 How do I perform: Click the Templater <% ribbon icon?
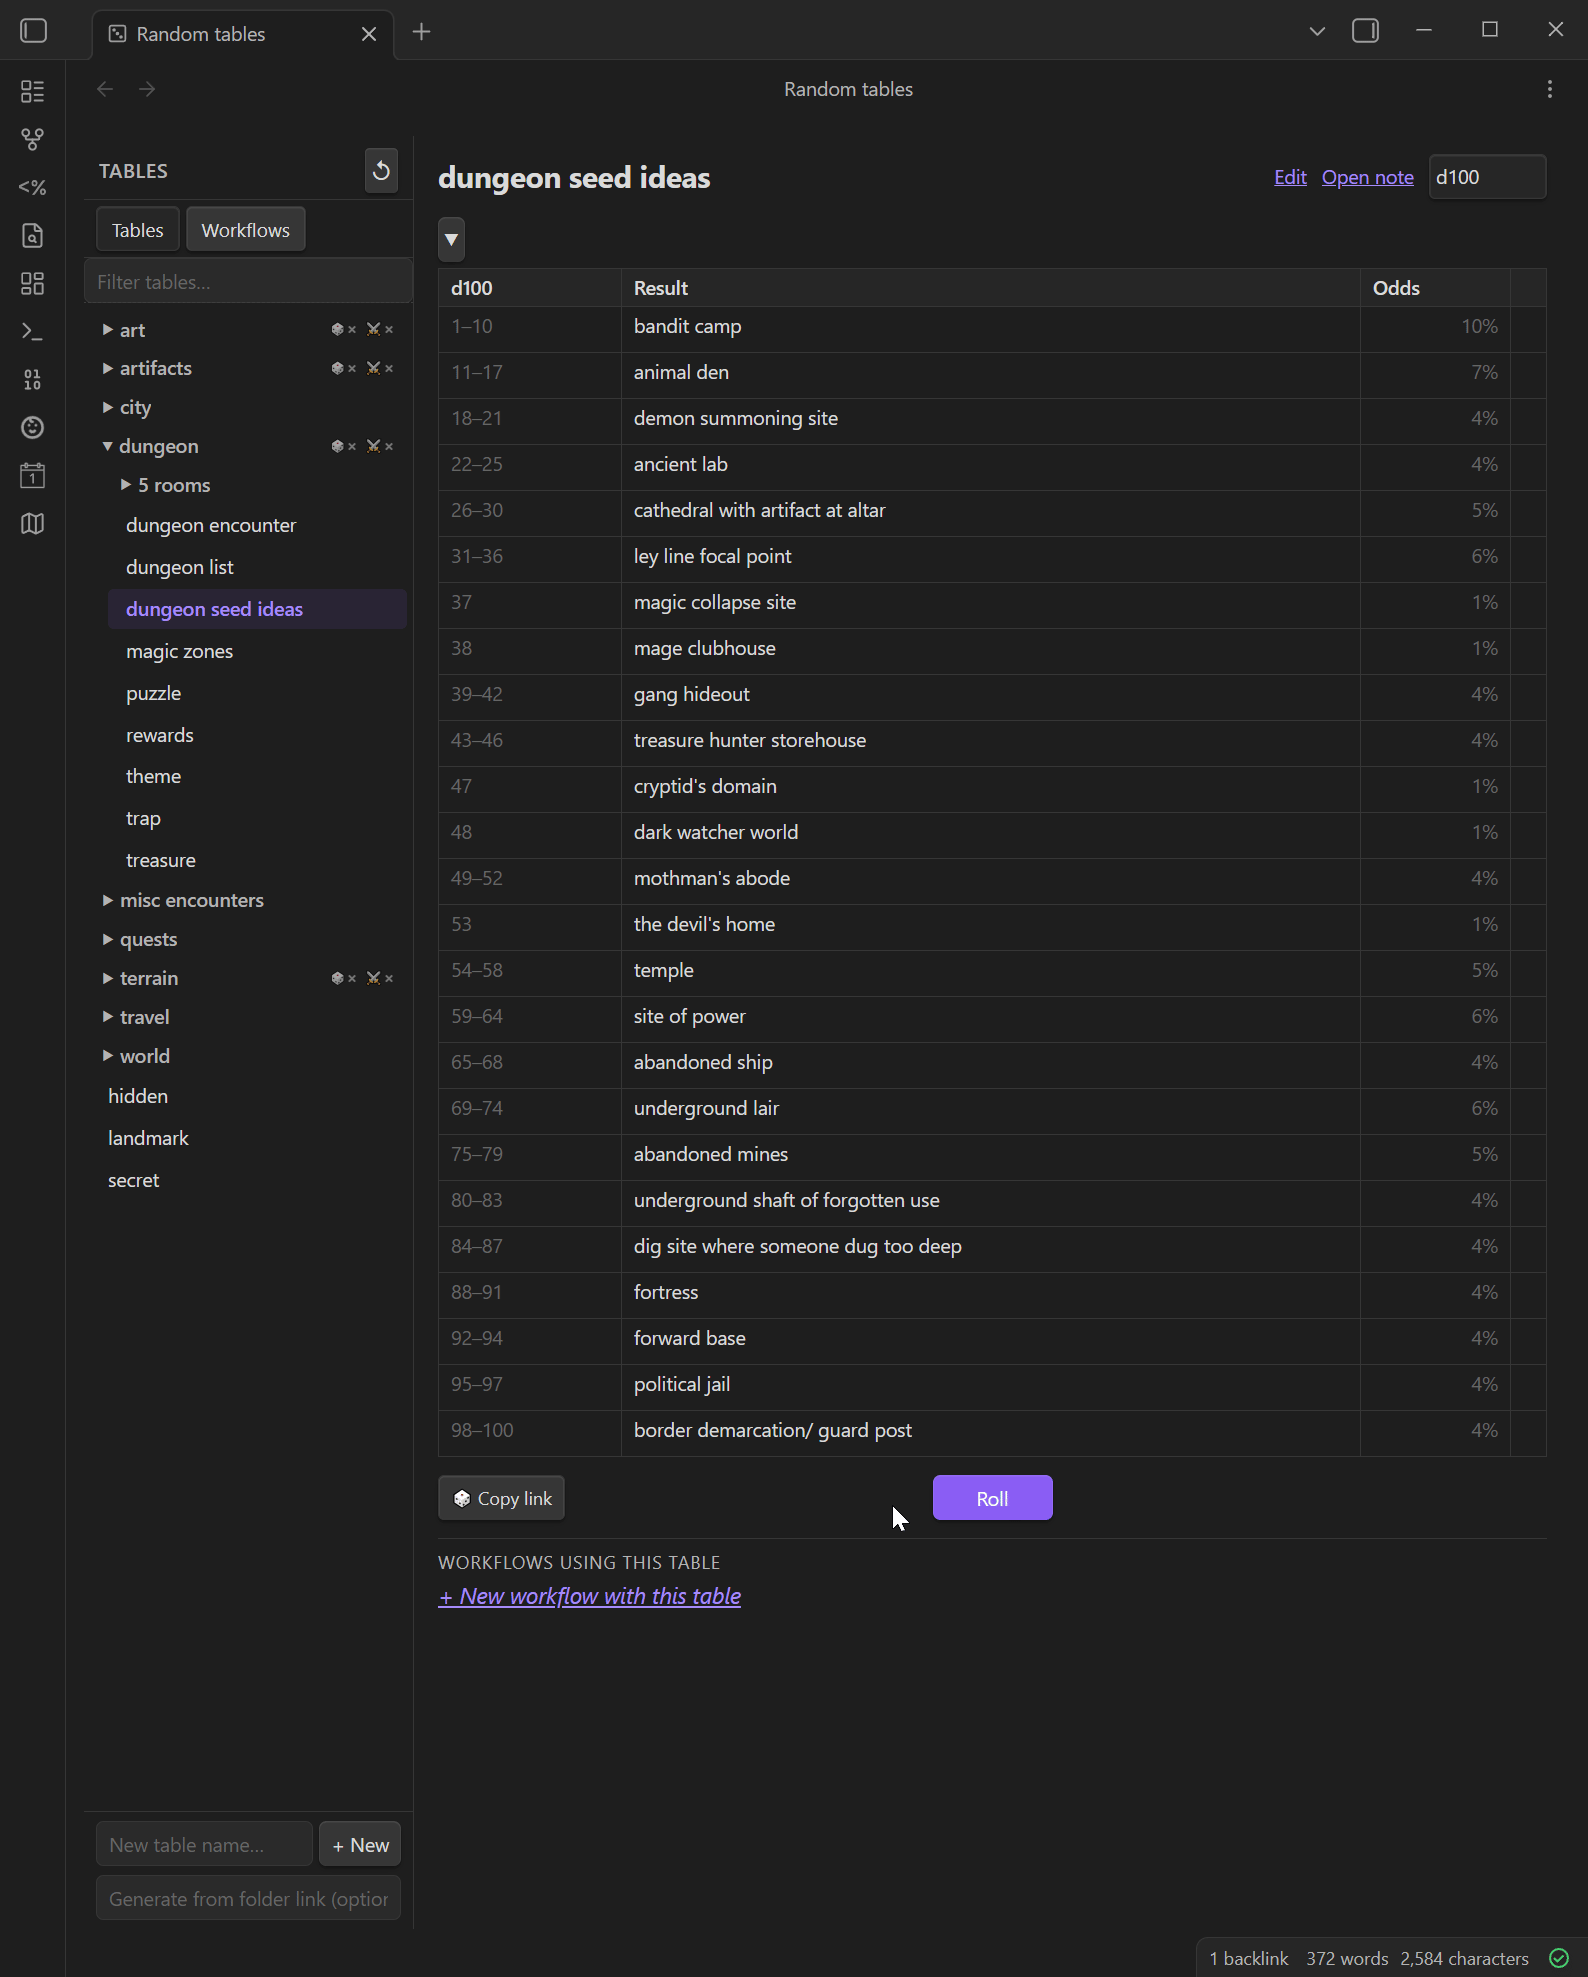click(32, 187)
